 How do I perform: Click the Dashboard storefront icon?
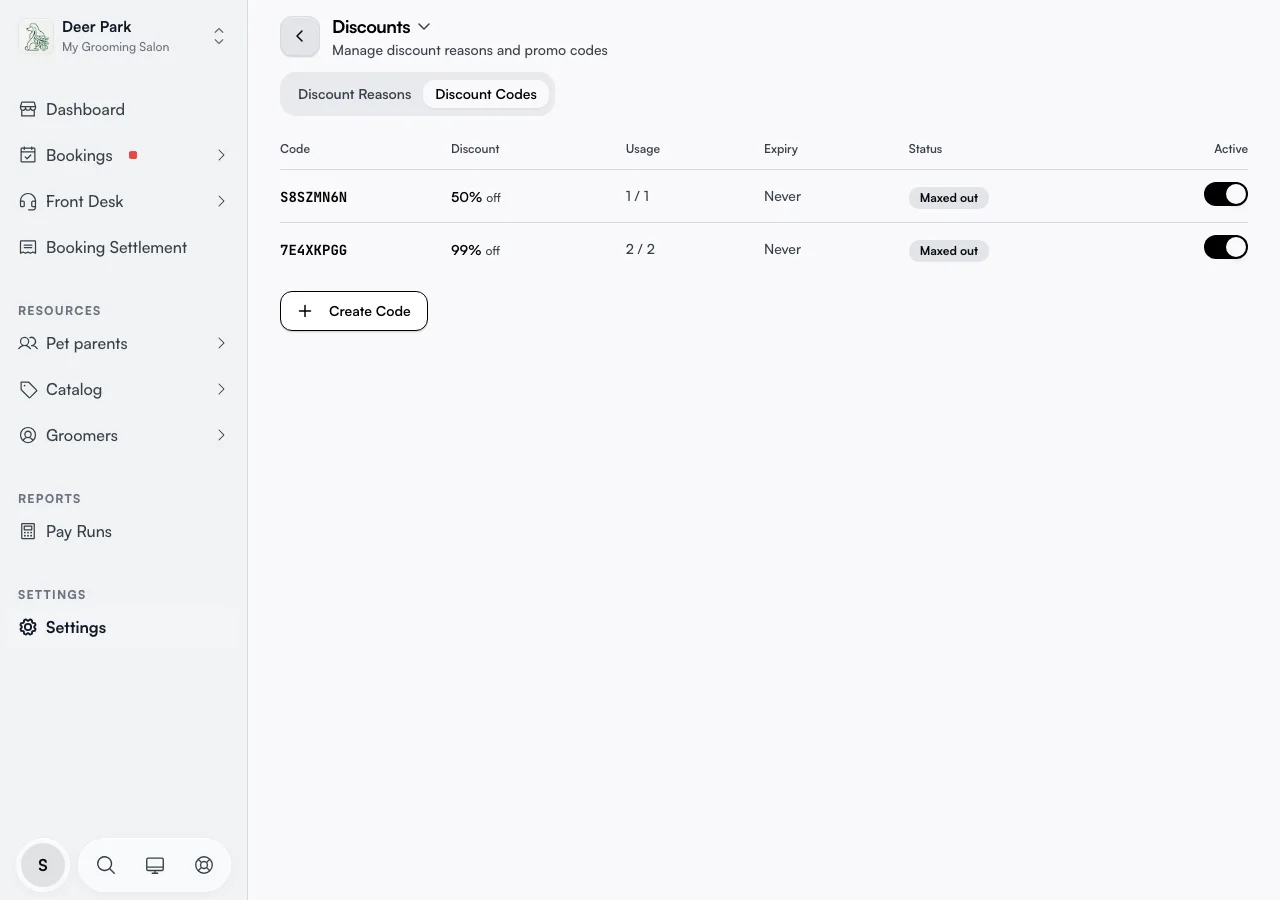point(28,109)
